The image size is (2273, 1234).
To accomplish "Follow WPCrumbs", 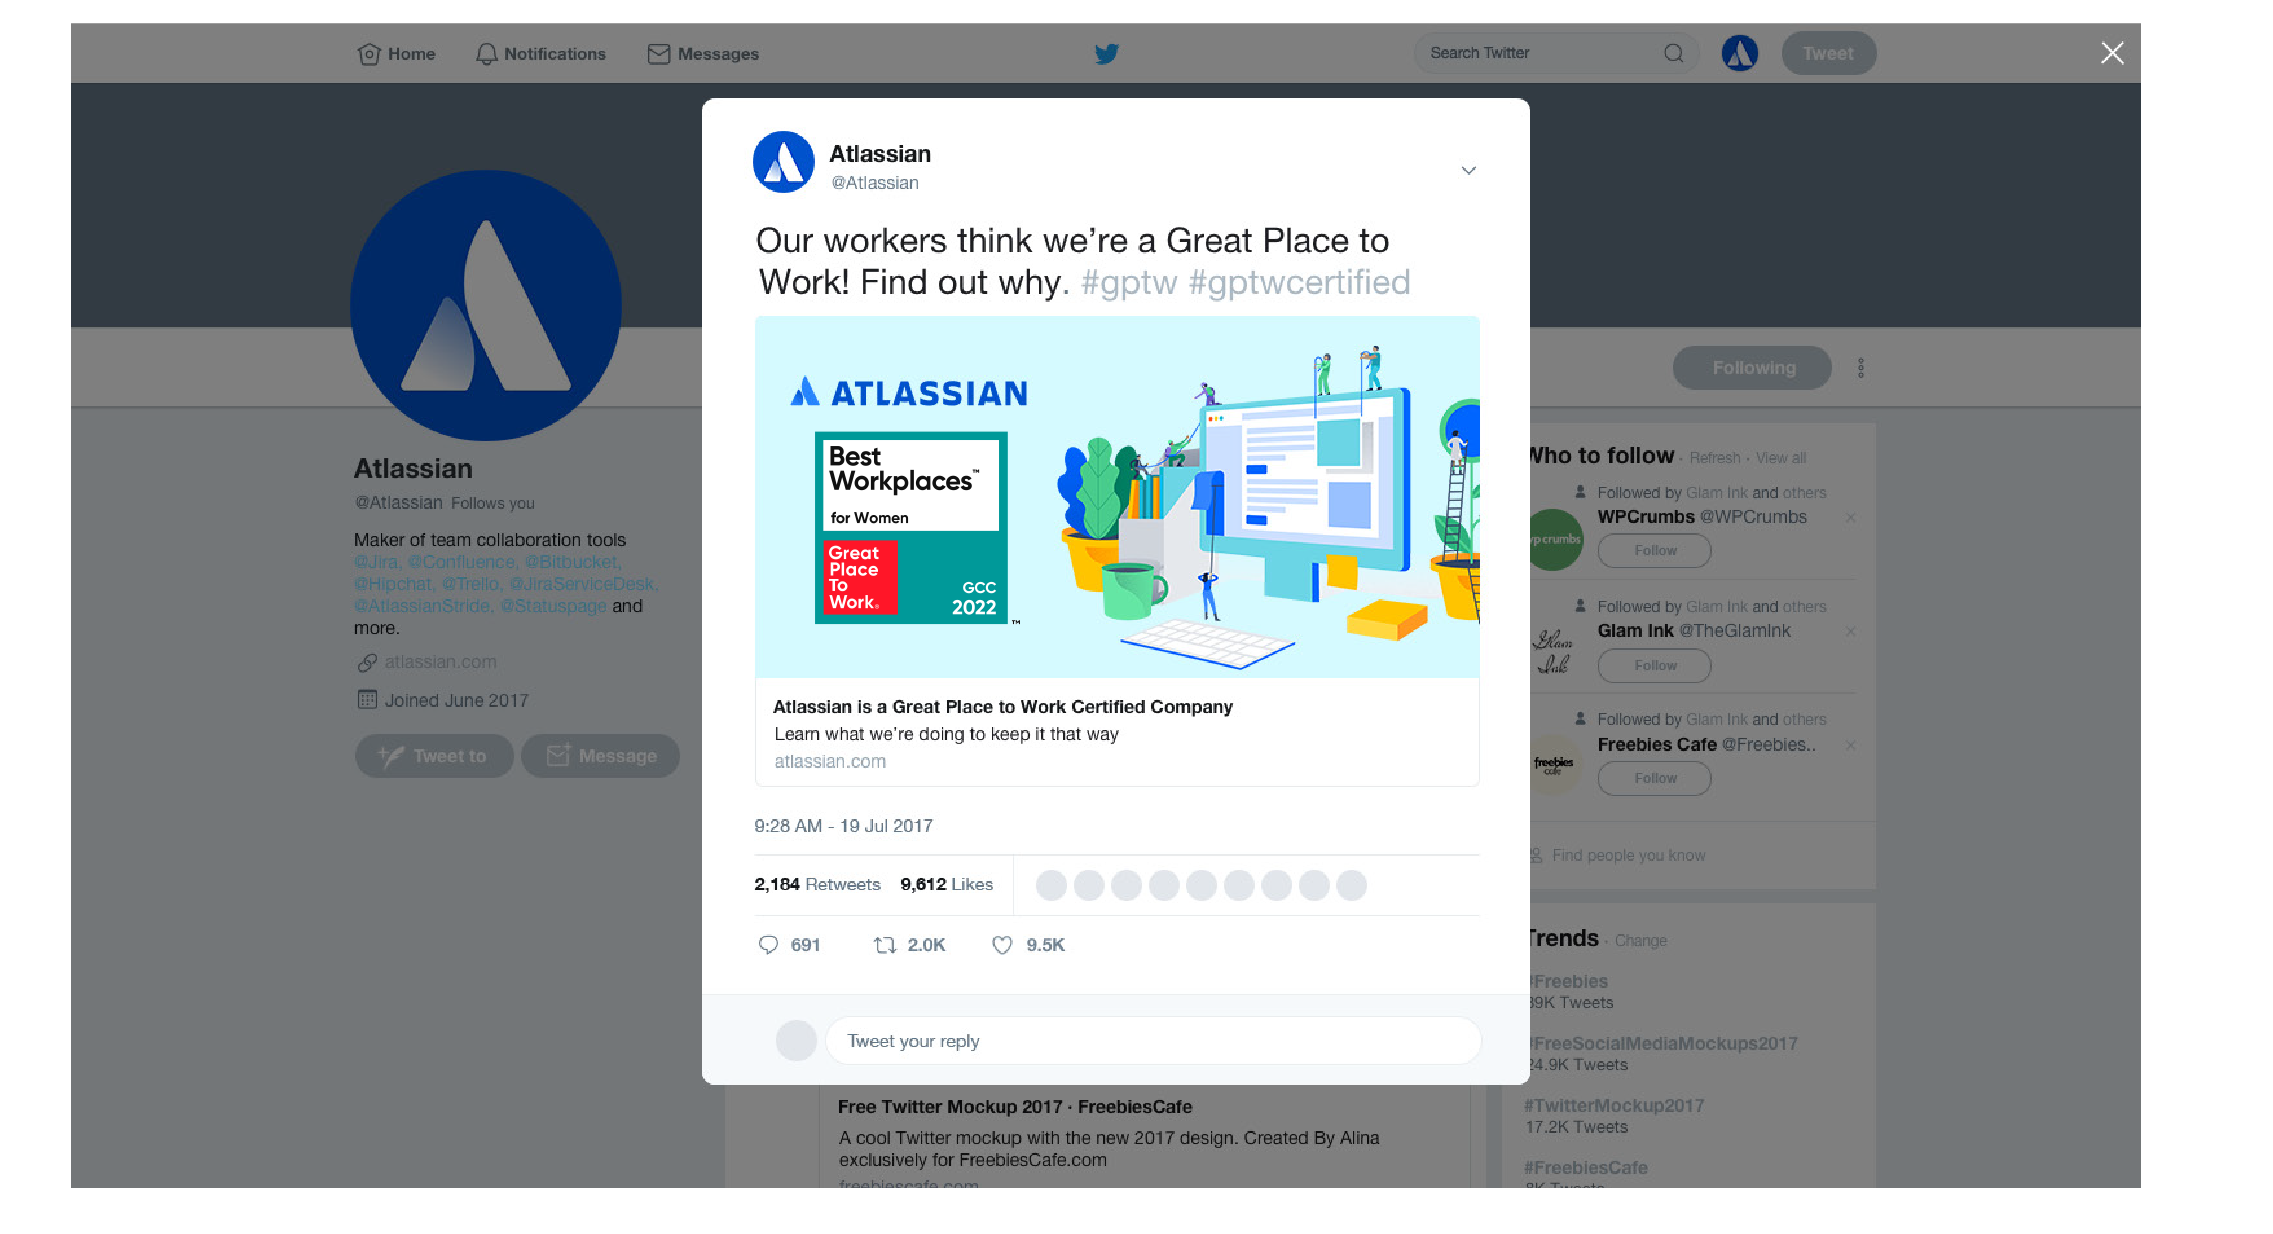I will point(1655,551).
